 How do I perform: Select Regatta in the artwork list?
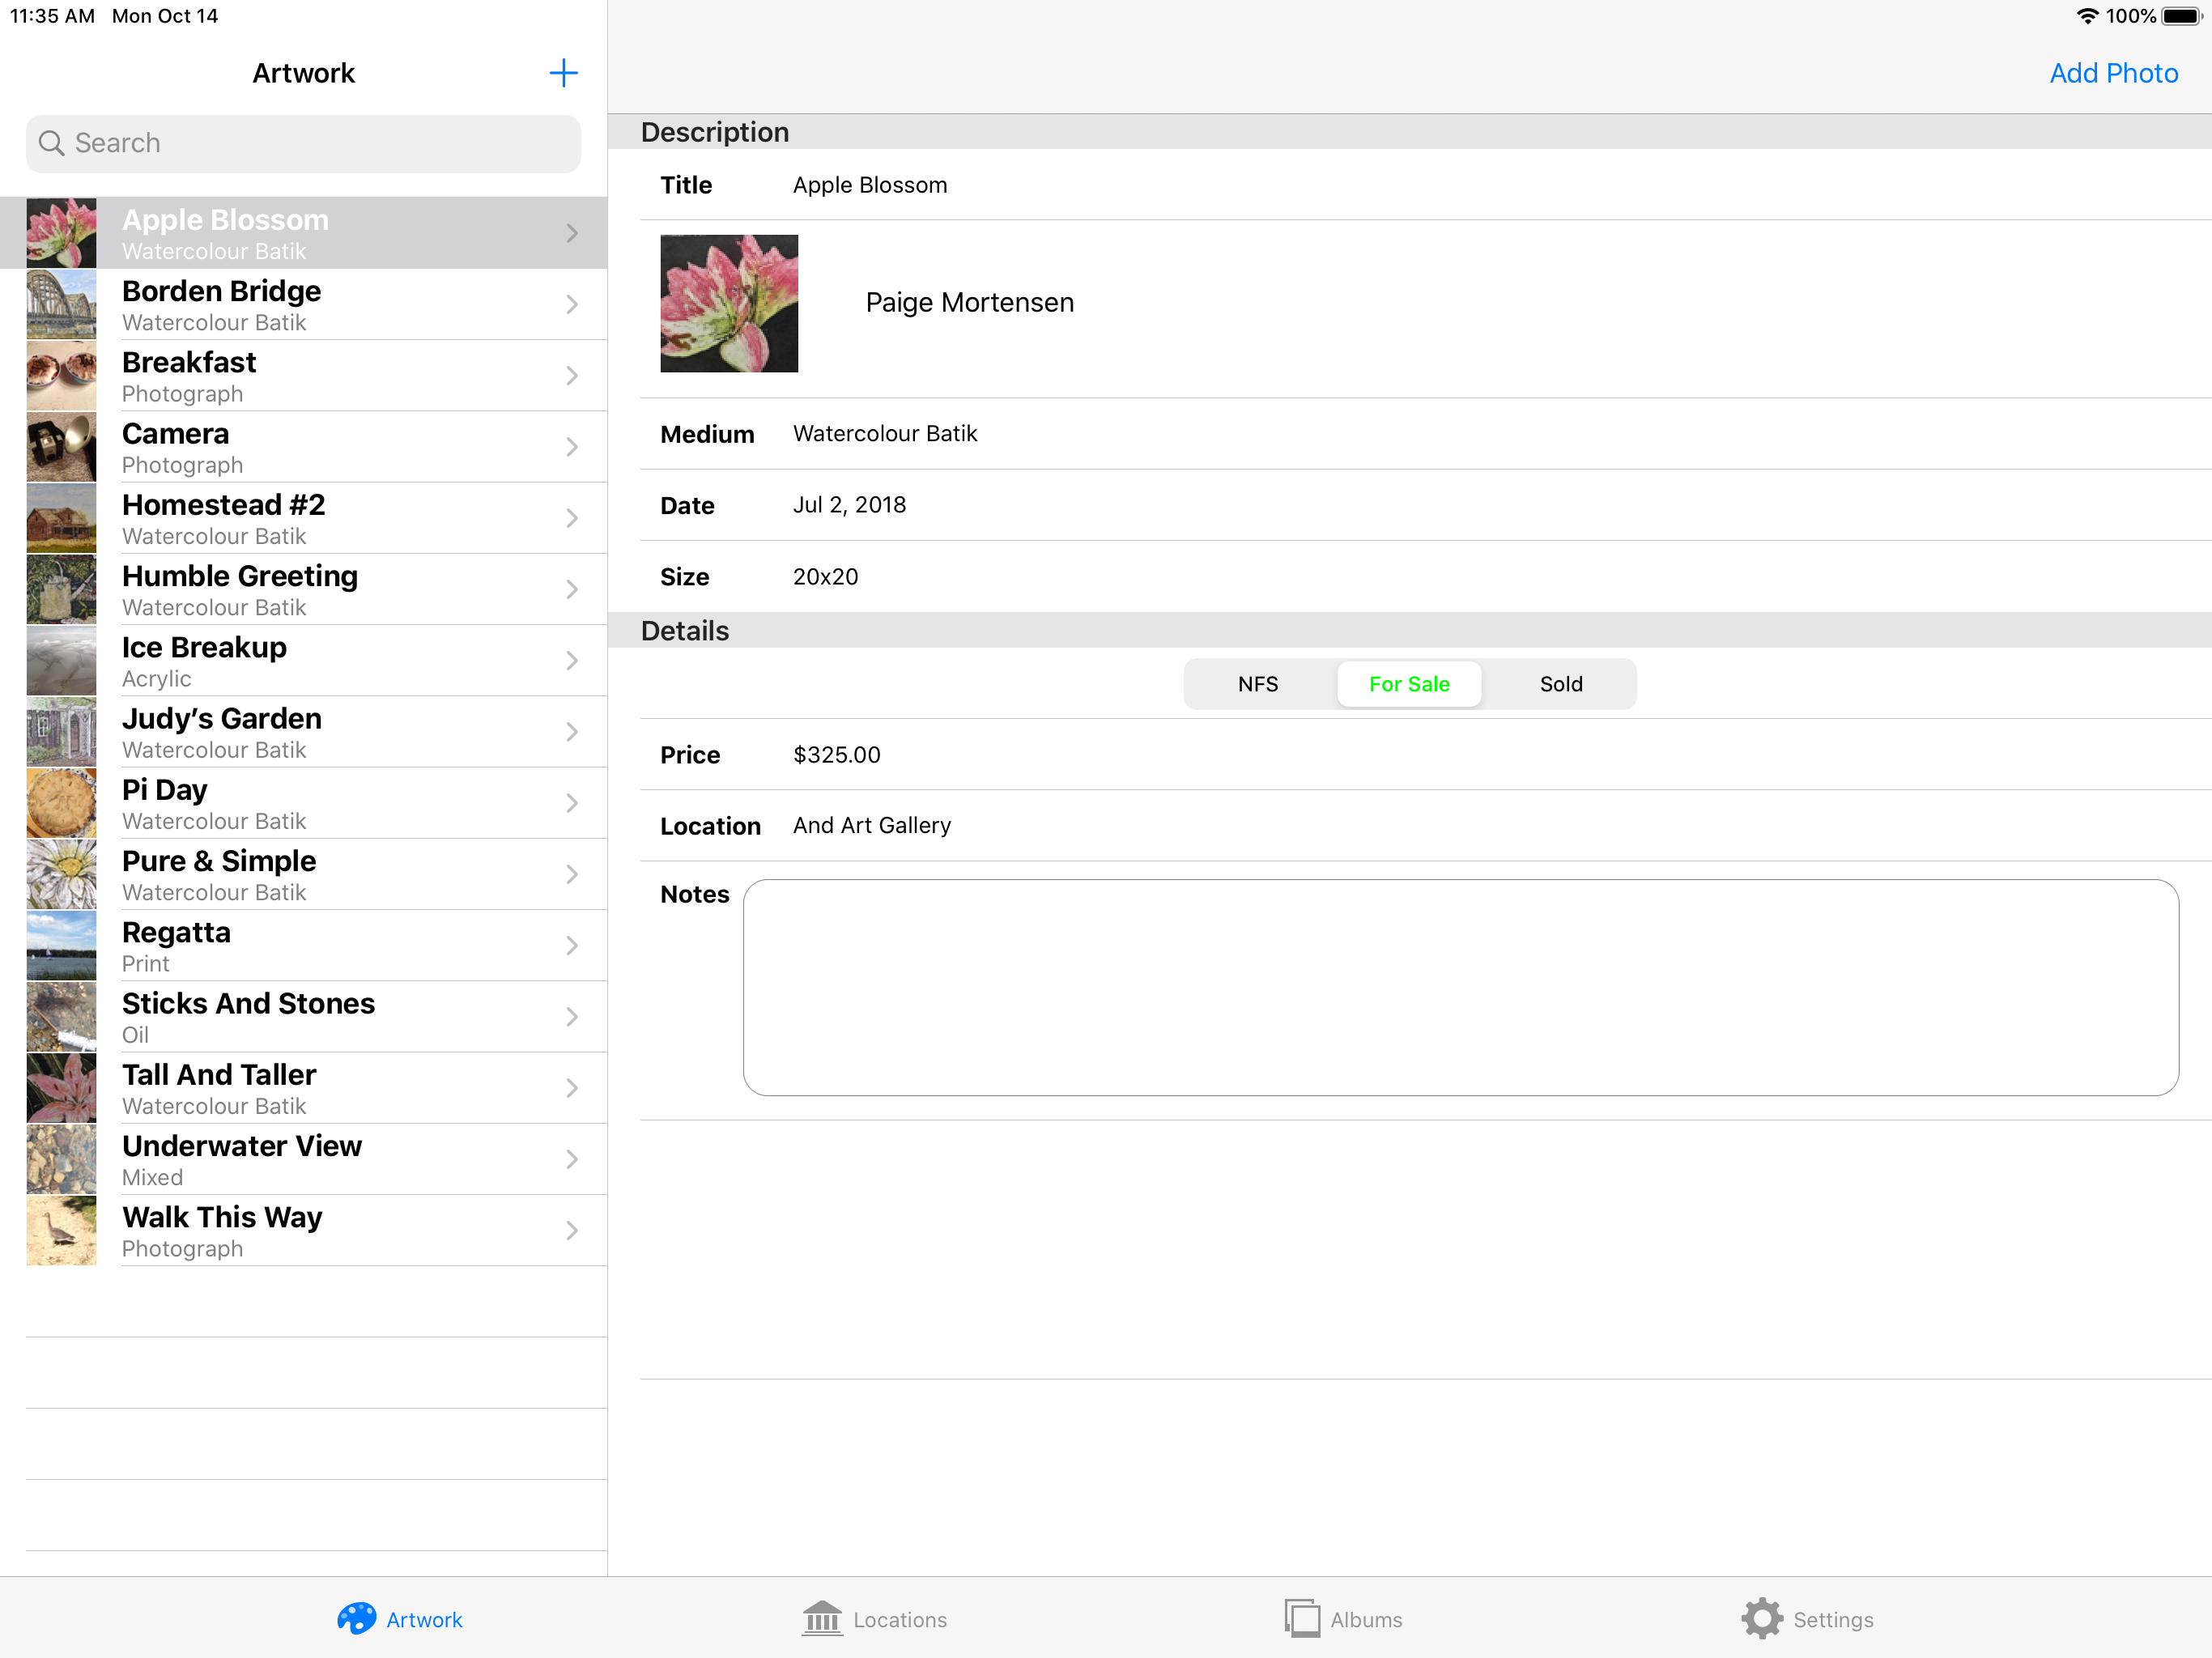300,946
